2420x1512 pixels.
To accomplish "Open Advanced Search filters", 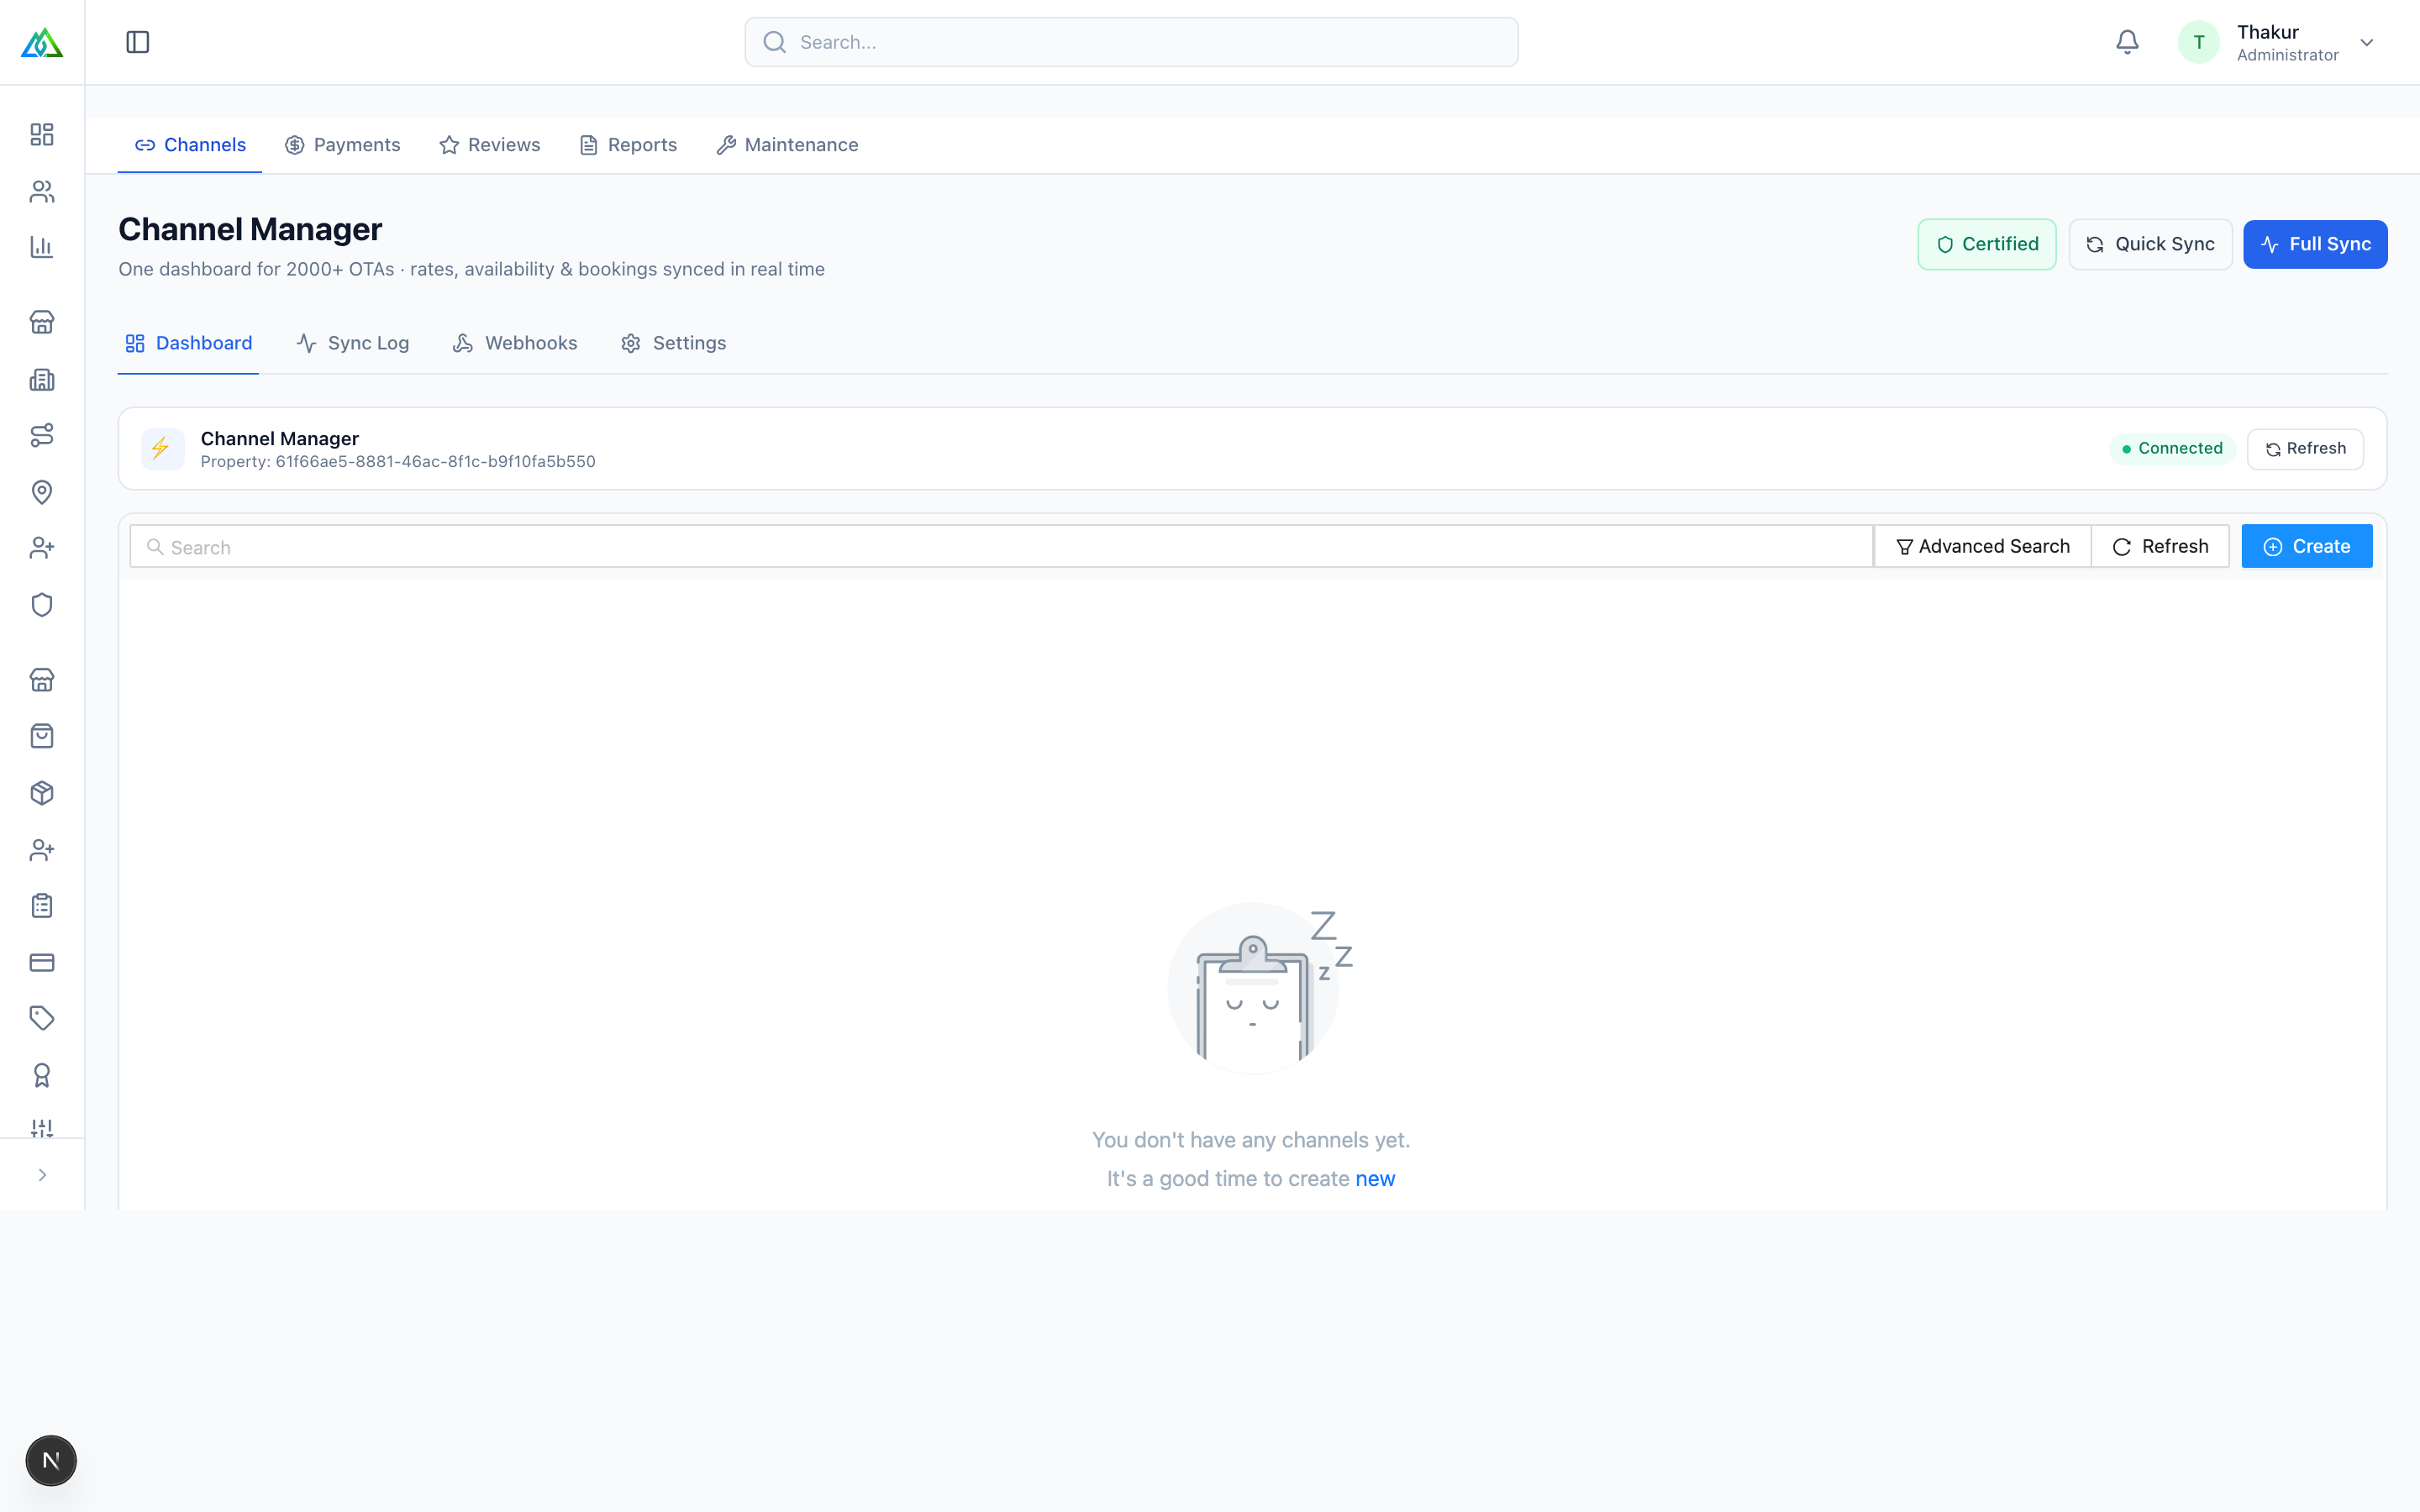I will (x=1983, y=546).
